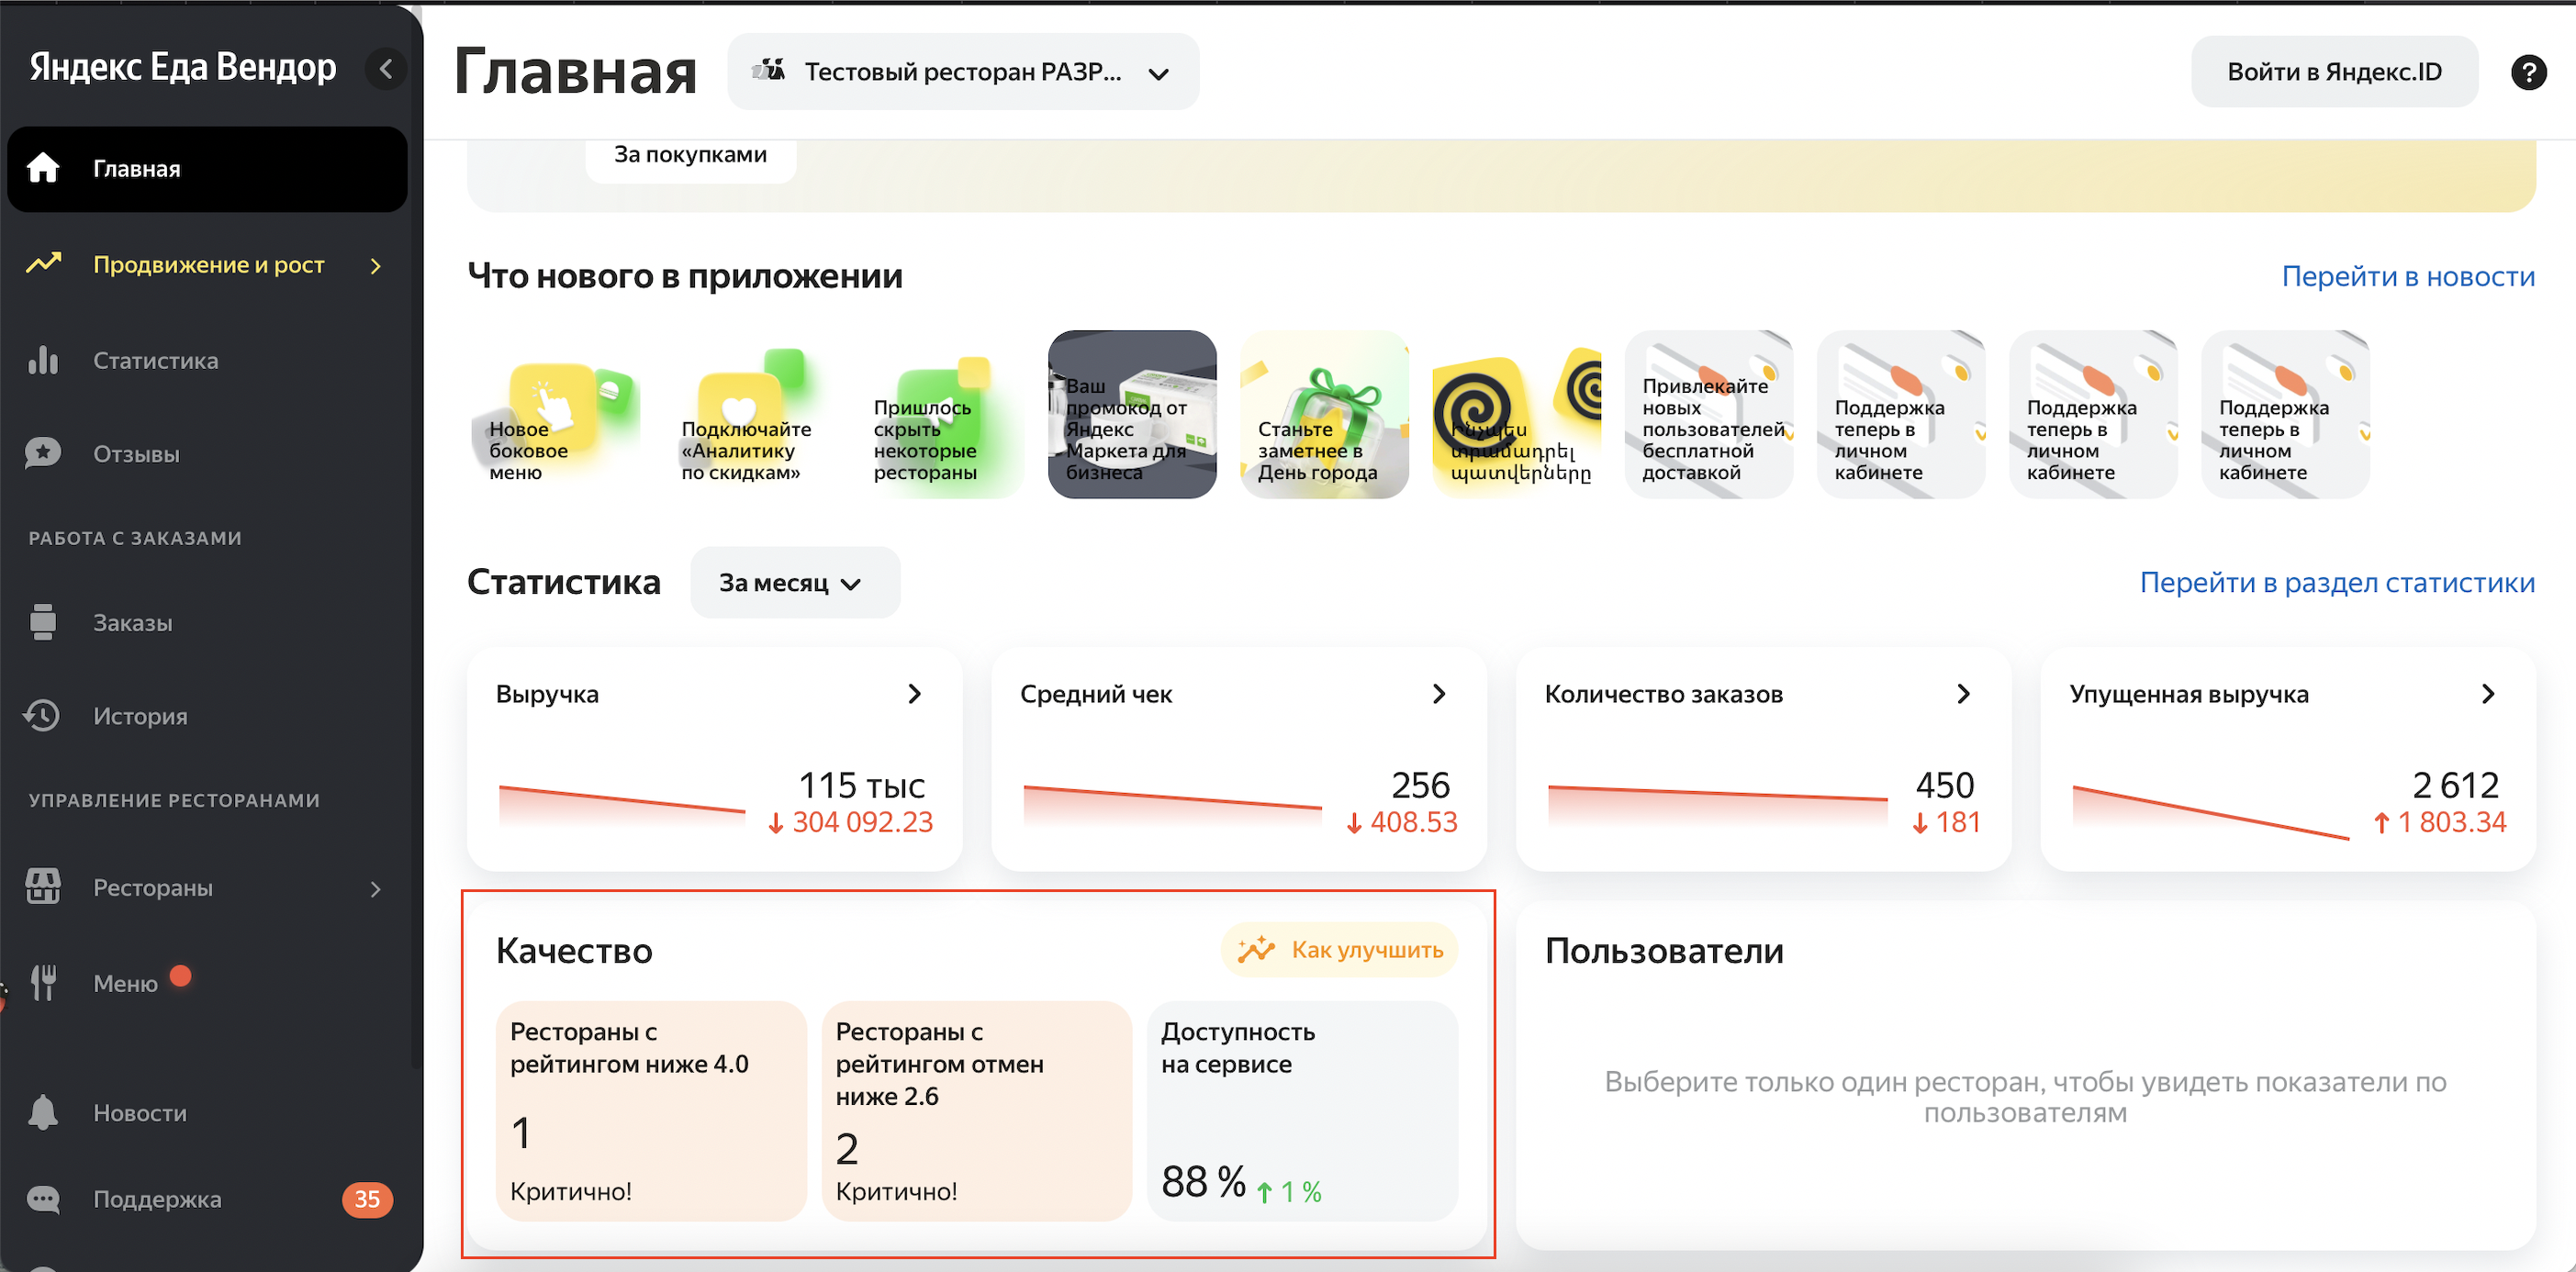Click the bar chart icon for Статистика
Image resolution: width=2576 pixels, height=1272 pixels.
point(43,360)
